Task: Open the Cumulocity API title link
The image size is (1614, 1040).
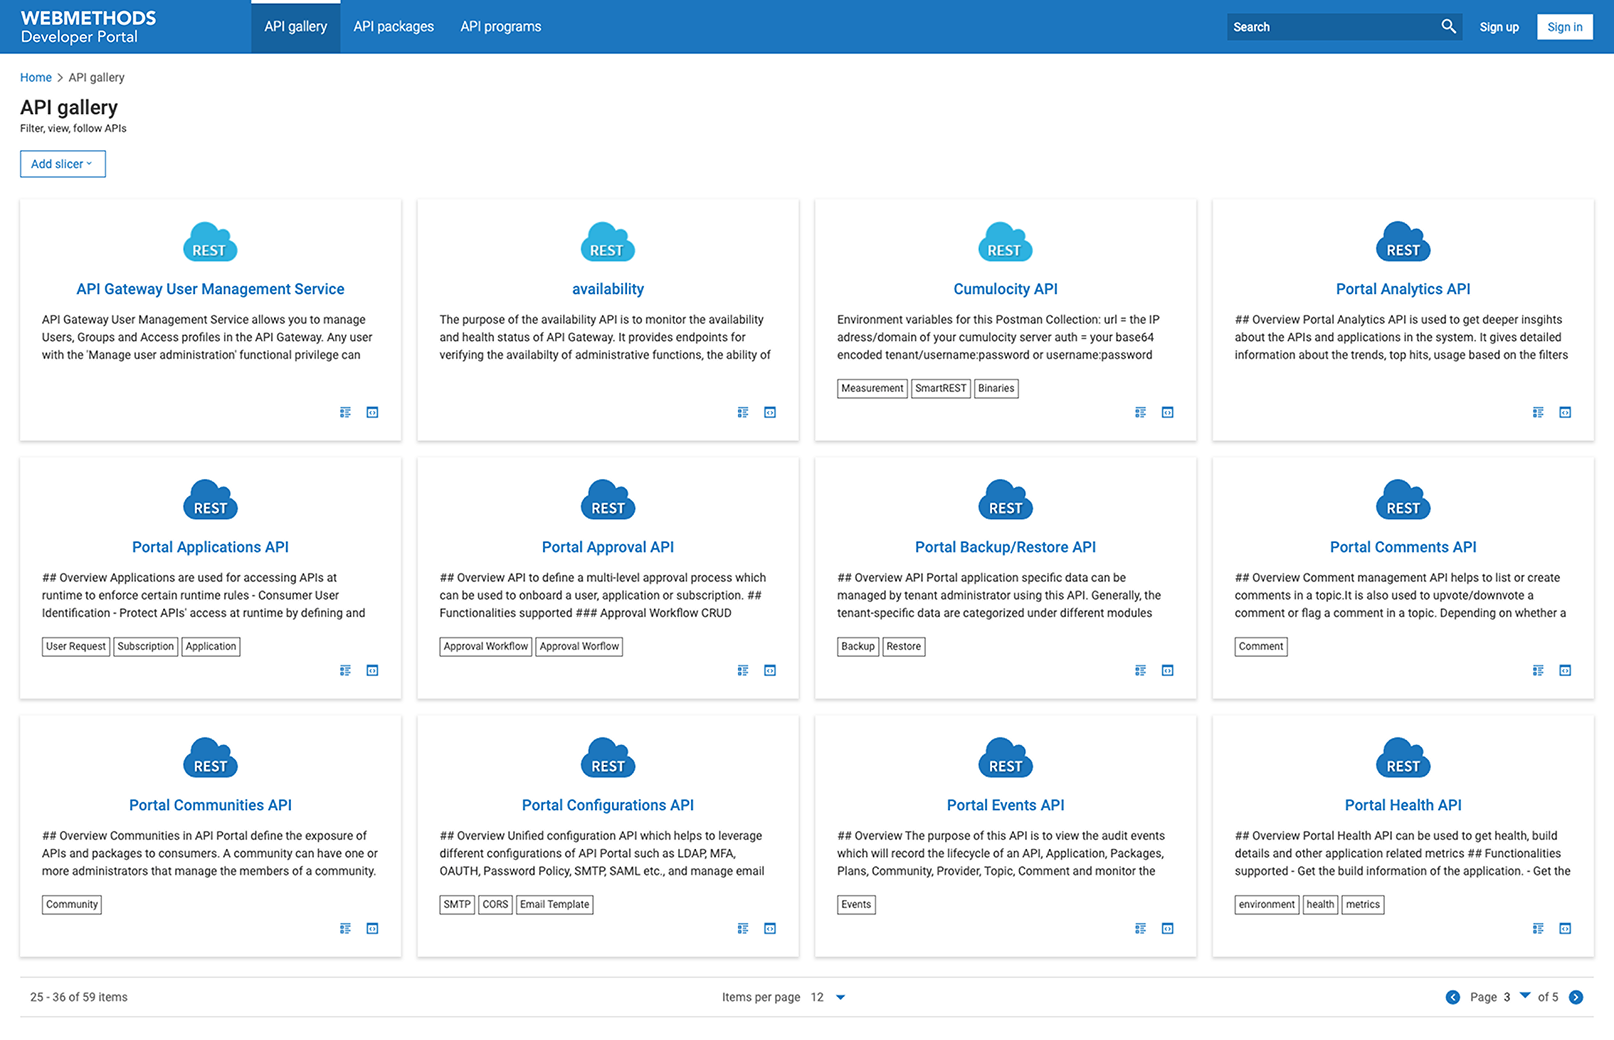Action: (1005, 289)
